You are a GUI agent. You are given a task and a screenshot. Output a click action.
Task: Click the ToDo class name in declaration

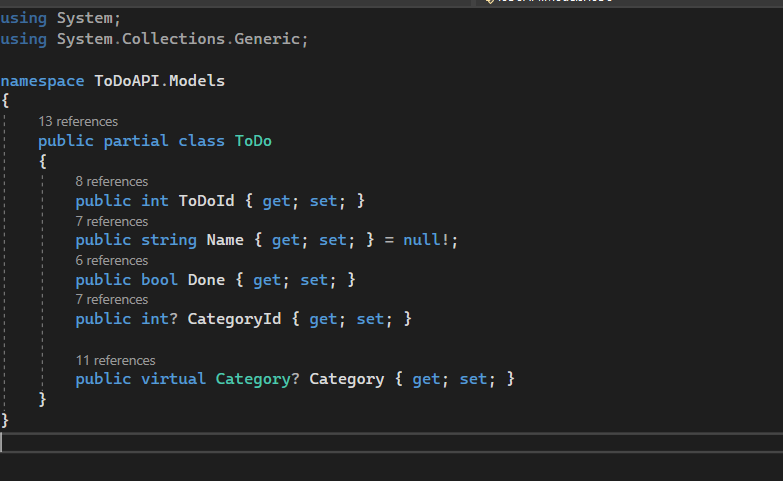pyautogui.click(x=253, y=141)
